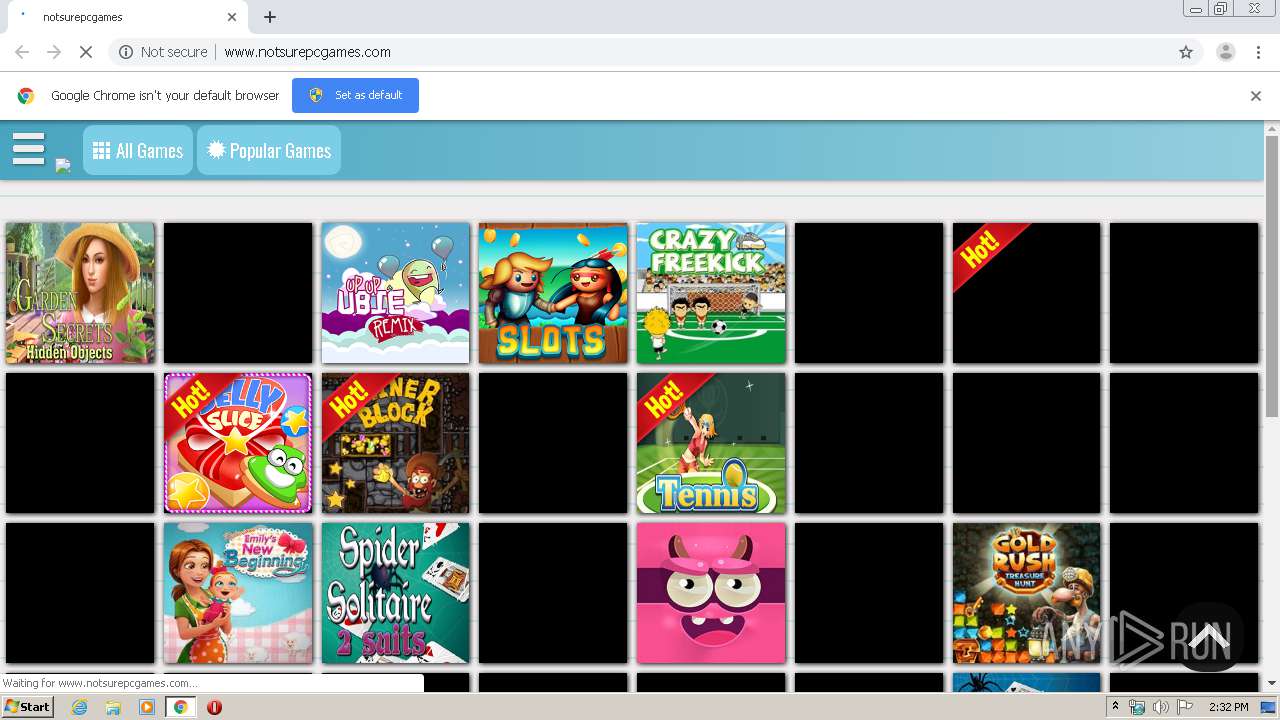The height and width of the screenshot is (720, 1280).
Task: Play Gold Rush Treasure Hunt game
Action: pyautogui.click(x=1026, y=593)
